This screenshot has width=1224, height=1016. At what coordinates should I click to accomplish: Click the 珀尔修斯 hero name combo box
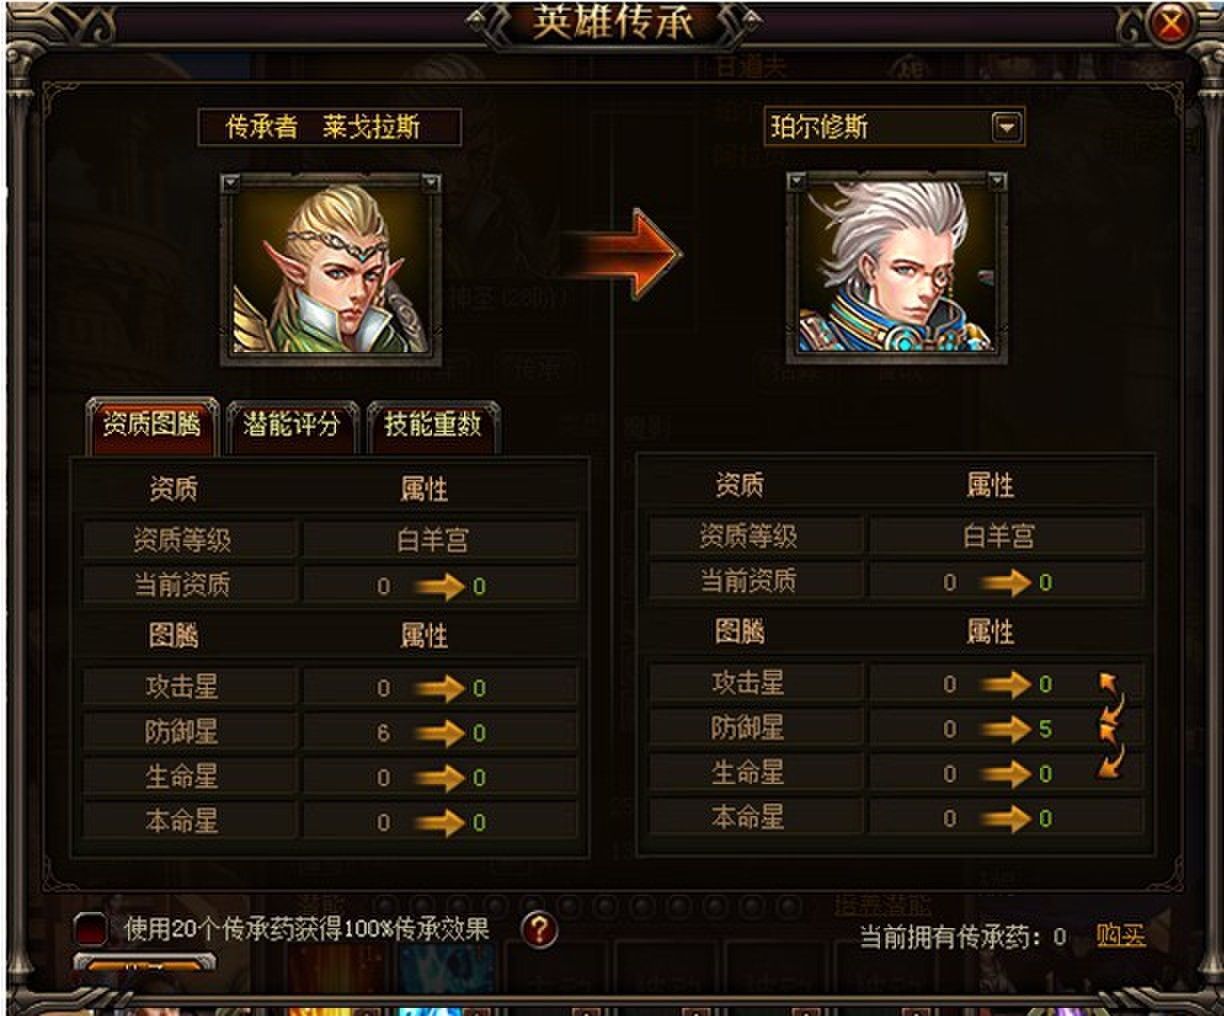click(894, 127)
